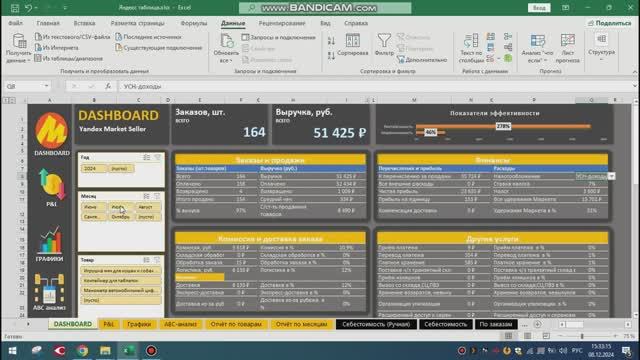
Task: Switch to the Графики sheet tab
Action: pos(139,324)
